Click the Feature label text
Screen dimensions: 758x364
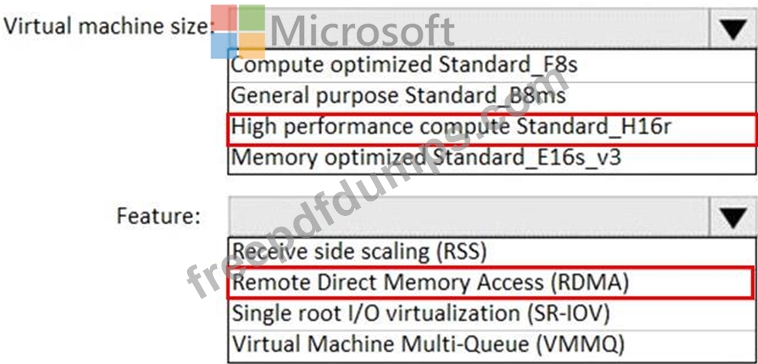[x=159, y=215]
